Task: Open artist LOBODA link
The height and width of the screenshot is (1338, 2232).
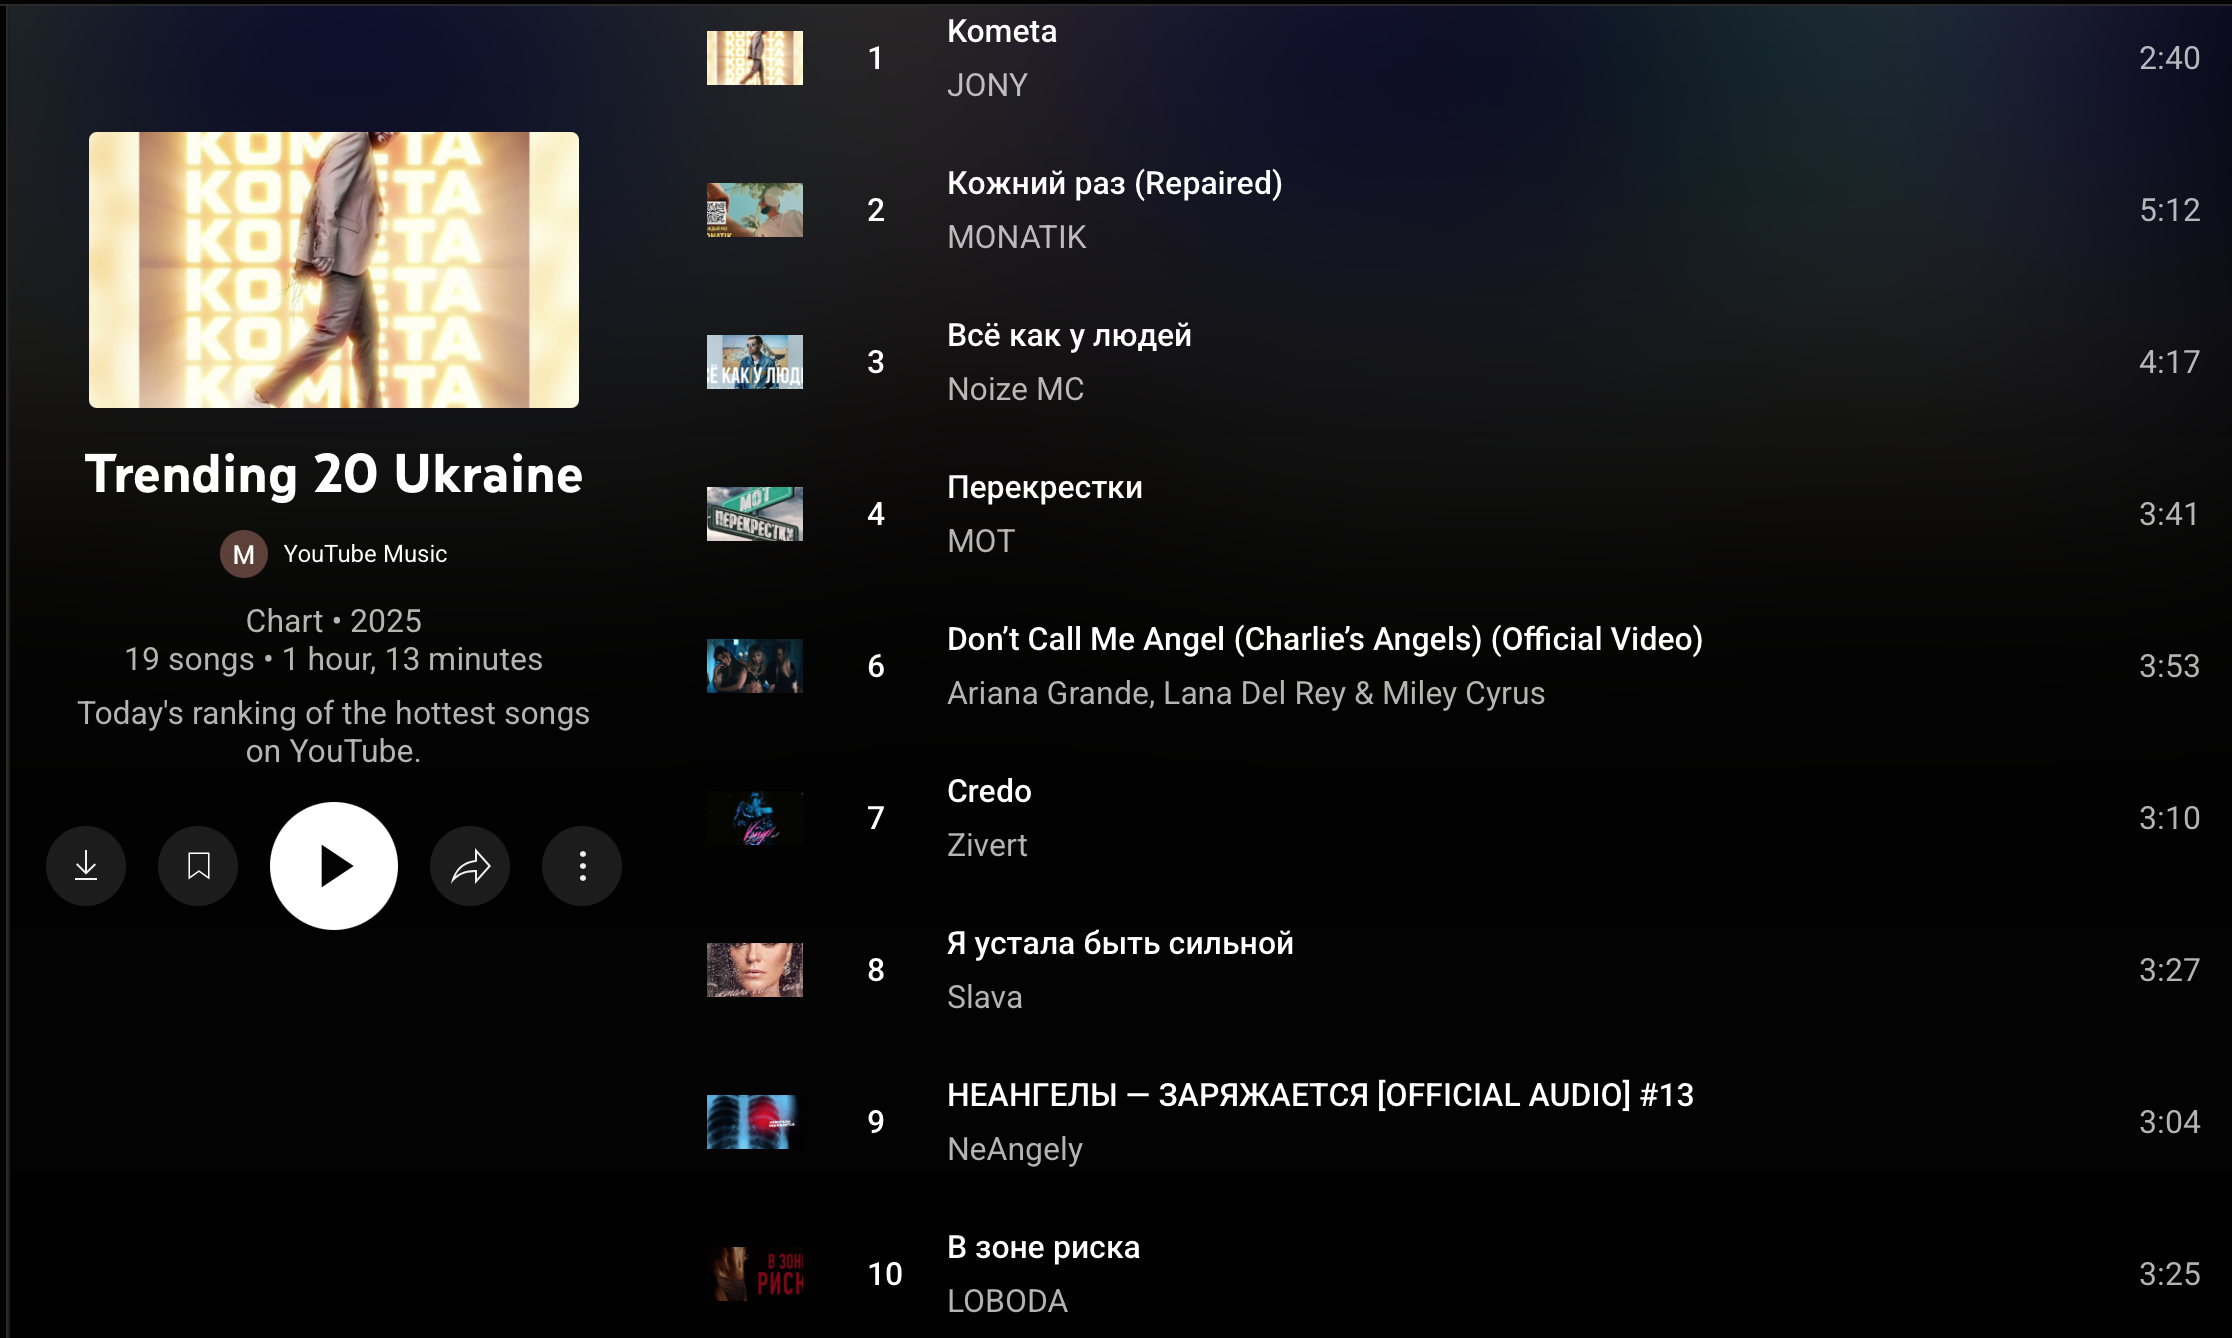Action: 1007,1301
